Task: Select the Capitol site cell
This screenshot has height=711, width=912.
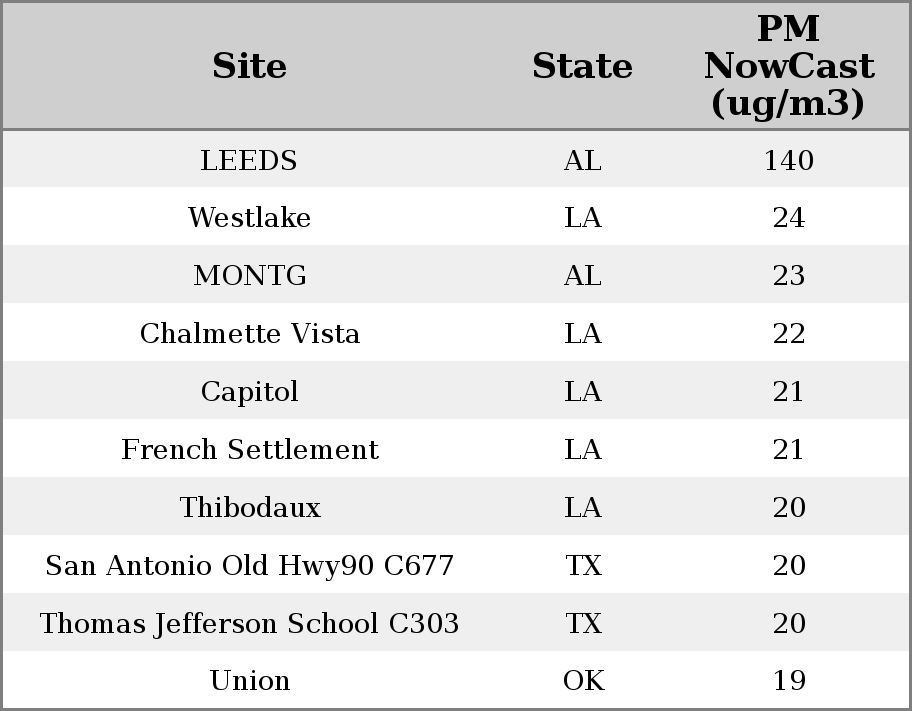Action: pos(250,391)
